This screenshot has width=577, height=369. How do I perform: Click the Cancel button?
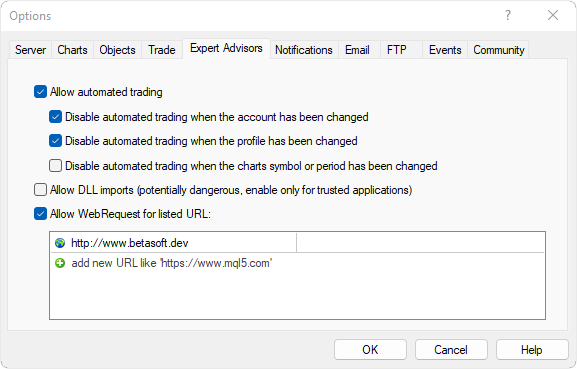coord(451,350)
